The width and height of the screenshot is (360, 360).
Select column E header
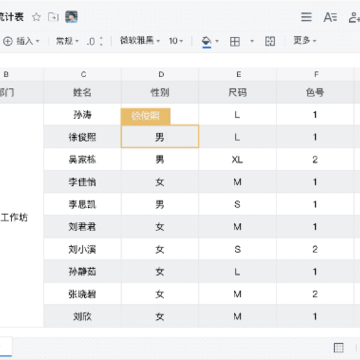point(238,74)
